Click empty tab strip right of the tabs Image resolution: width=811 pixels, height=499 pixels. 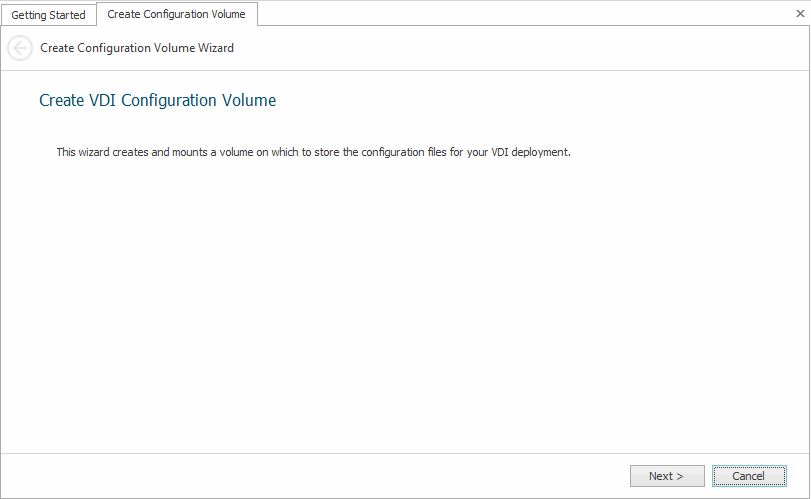click(520, 13)
